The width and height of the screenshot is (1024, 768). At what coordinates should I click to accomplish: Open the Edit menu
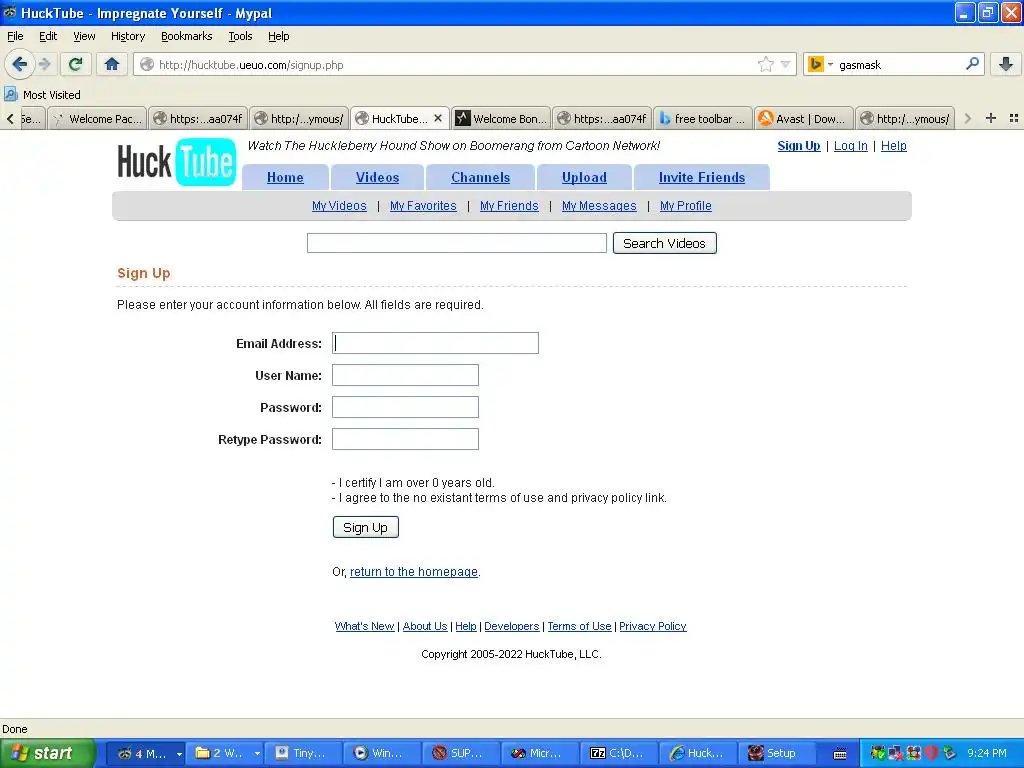click(x=48, y=36)
